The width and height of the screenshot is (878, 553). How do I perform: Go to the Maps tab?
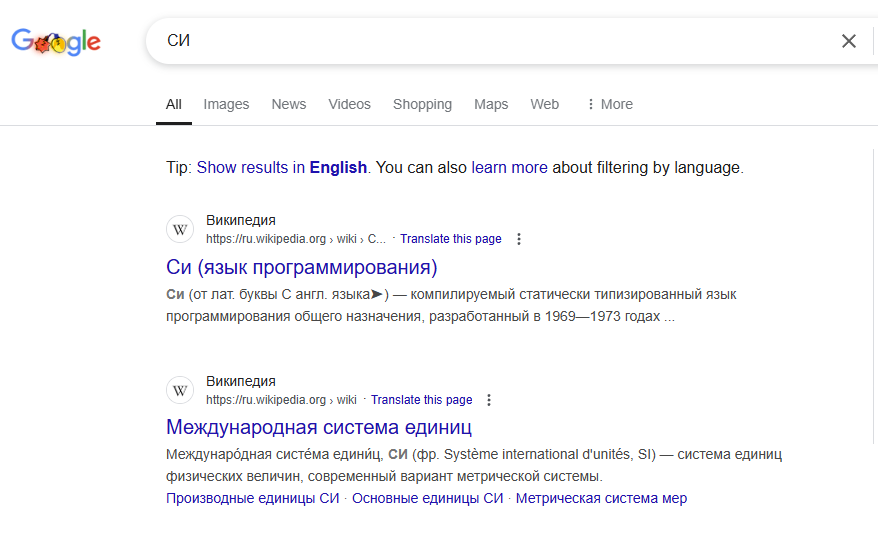[x=491, y=104]
